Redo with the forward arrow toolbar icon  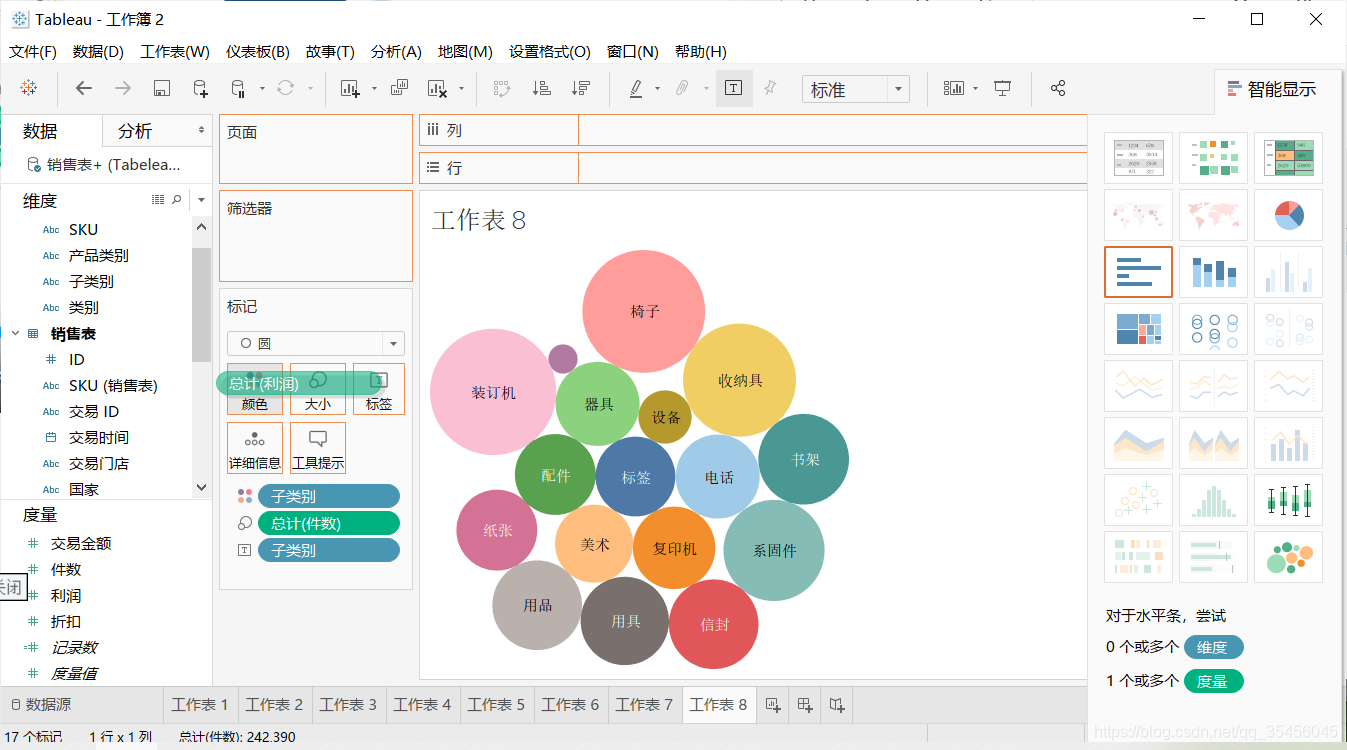tap(123, 89)
